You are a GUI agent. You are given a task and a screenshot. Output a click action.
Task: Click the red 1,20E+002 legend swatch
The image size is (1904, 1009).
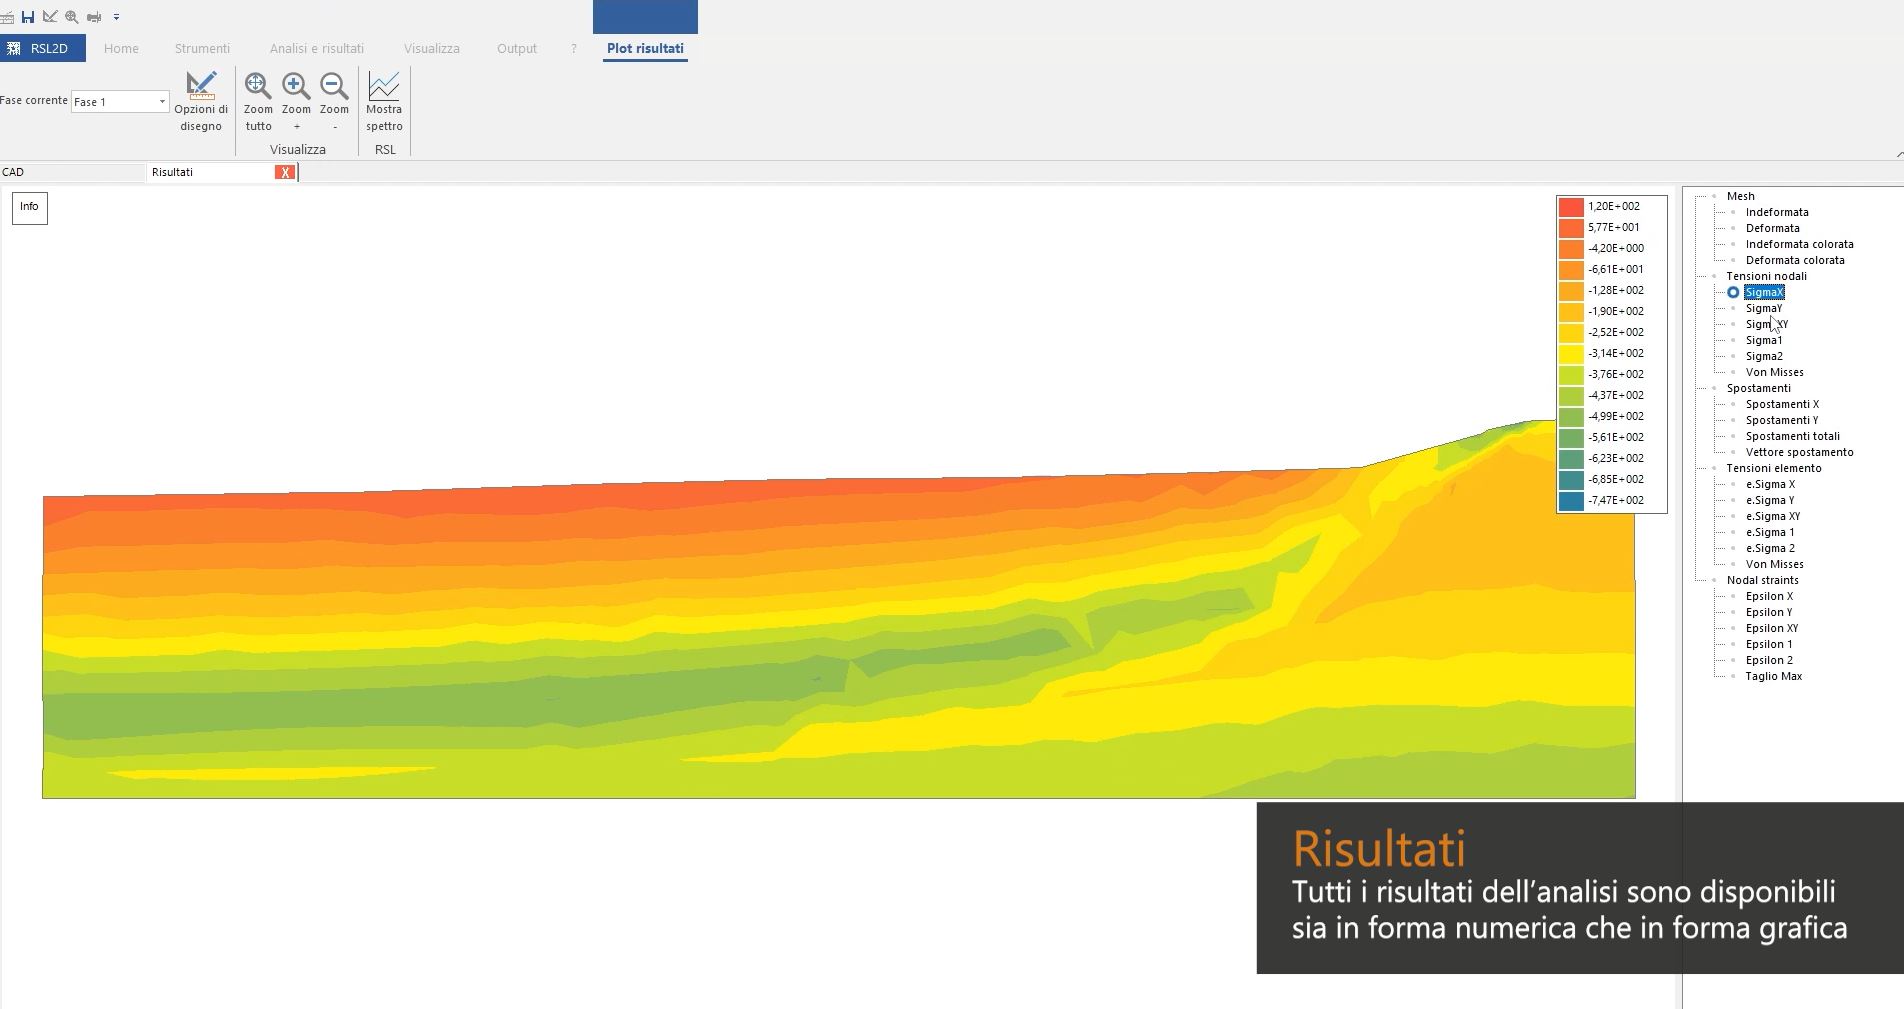1571,207
